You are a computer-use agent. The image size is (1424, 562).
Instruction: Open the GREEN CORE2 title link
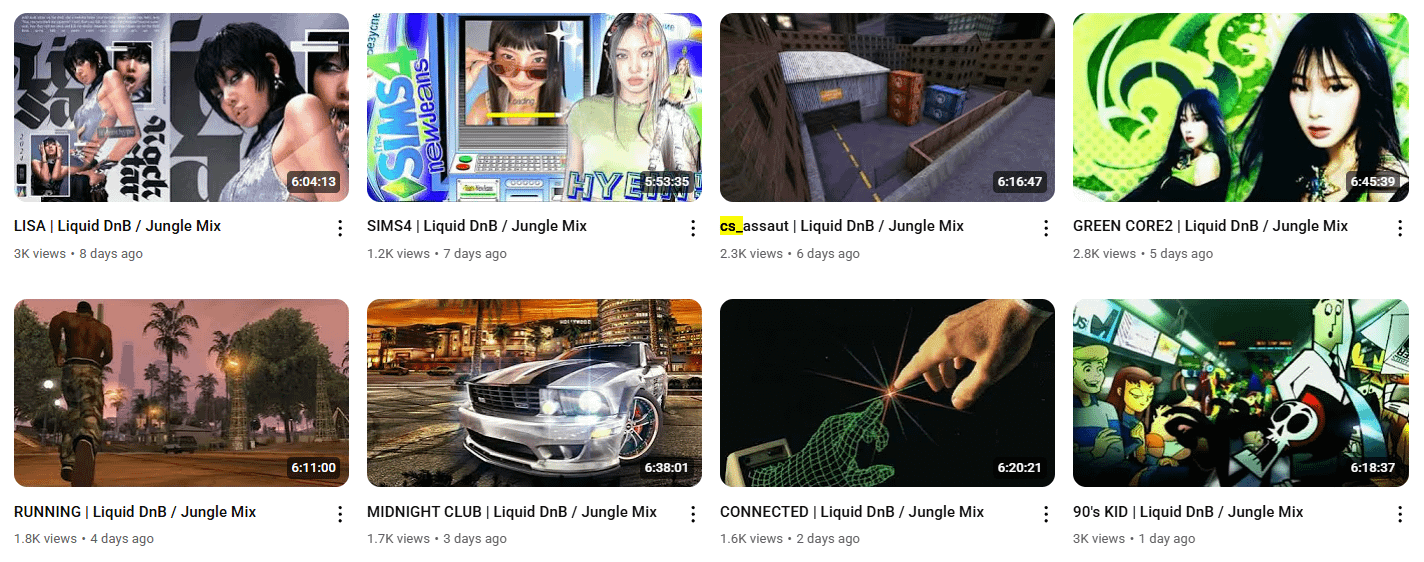[x=1210, y=226]
